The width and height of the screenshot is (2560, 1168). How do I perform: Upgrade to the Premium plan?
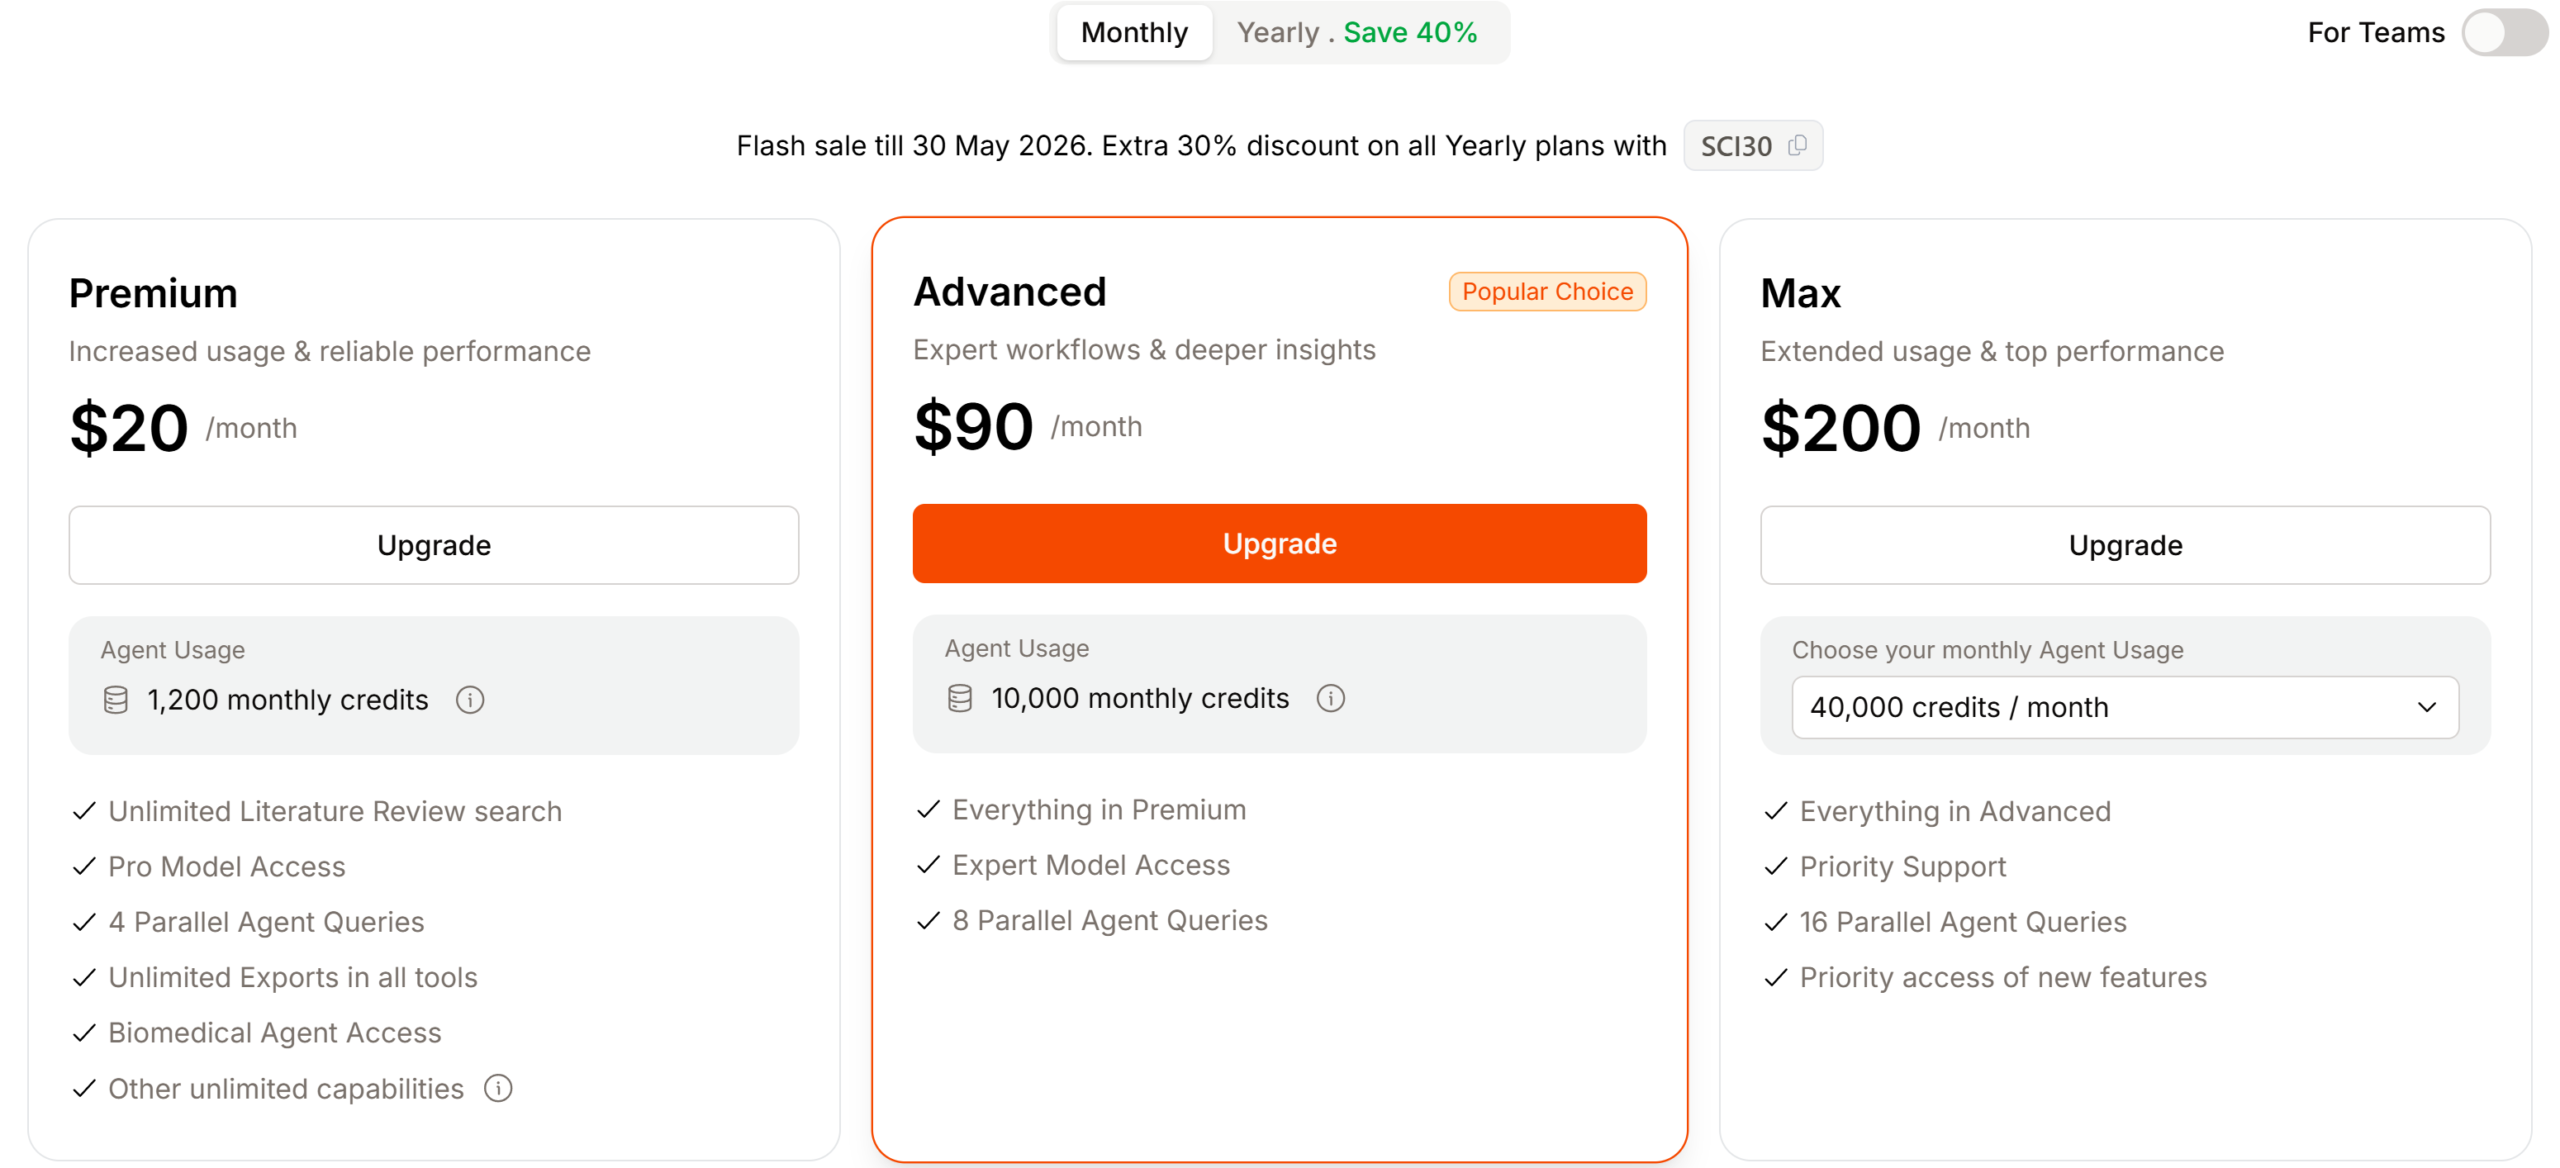click(434, 545)
